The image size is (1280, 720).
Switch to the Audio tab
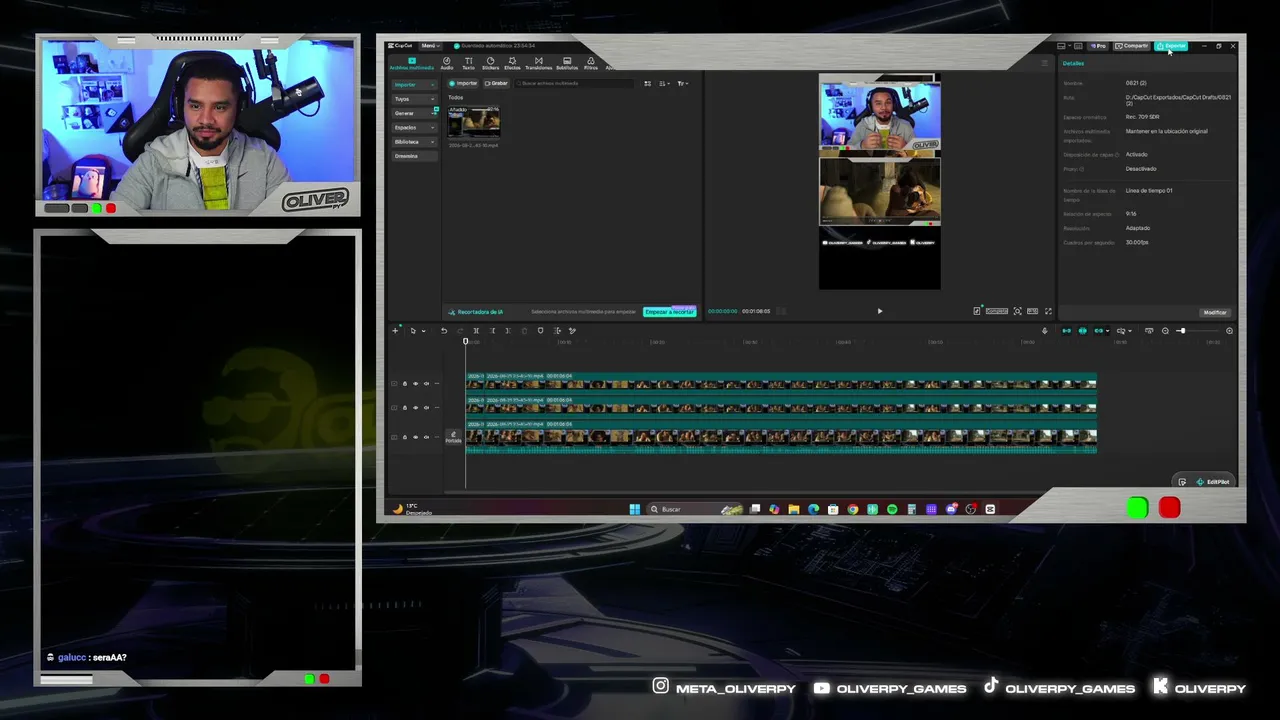(x=447, y=63)
